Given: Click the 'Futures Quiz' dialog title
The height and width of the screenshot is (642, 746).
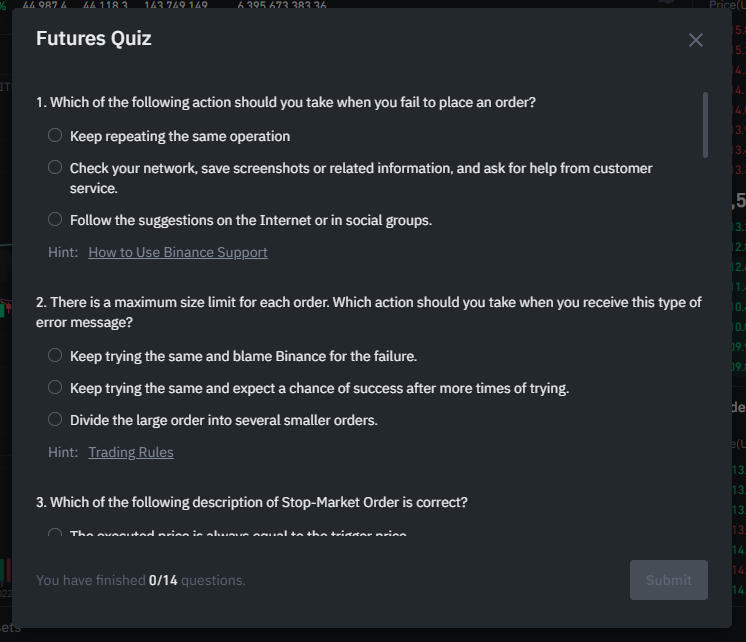Looking at the screenshot, I should [x=94, y=39].
